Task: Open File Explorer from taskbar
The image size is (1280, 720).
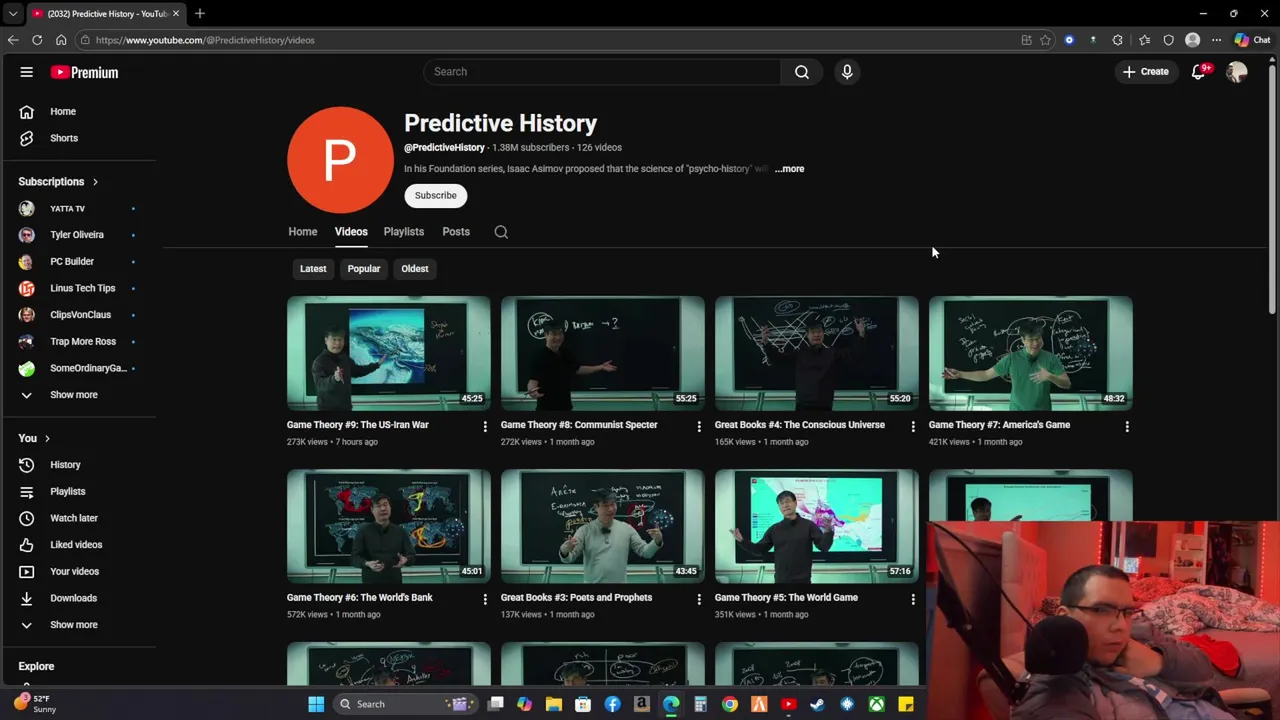Action: tap(554, 704)
